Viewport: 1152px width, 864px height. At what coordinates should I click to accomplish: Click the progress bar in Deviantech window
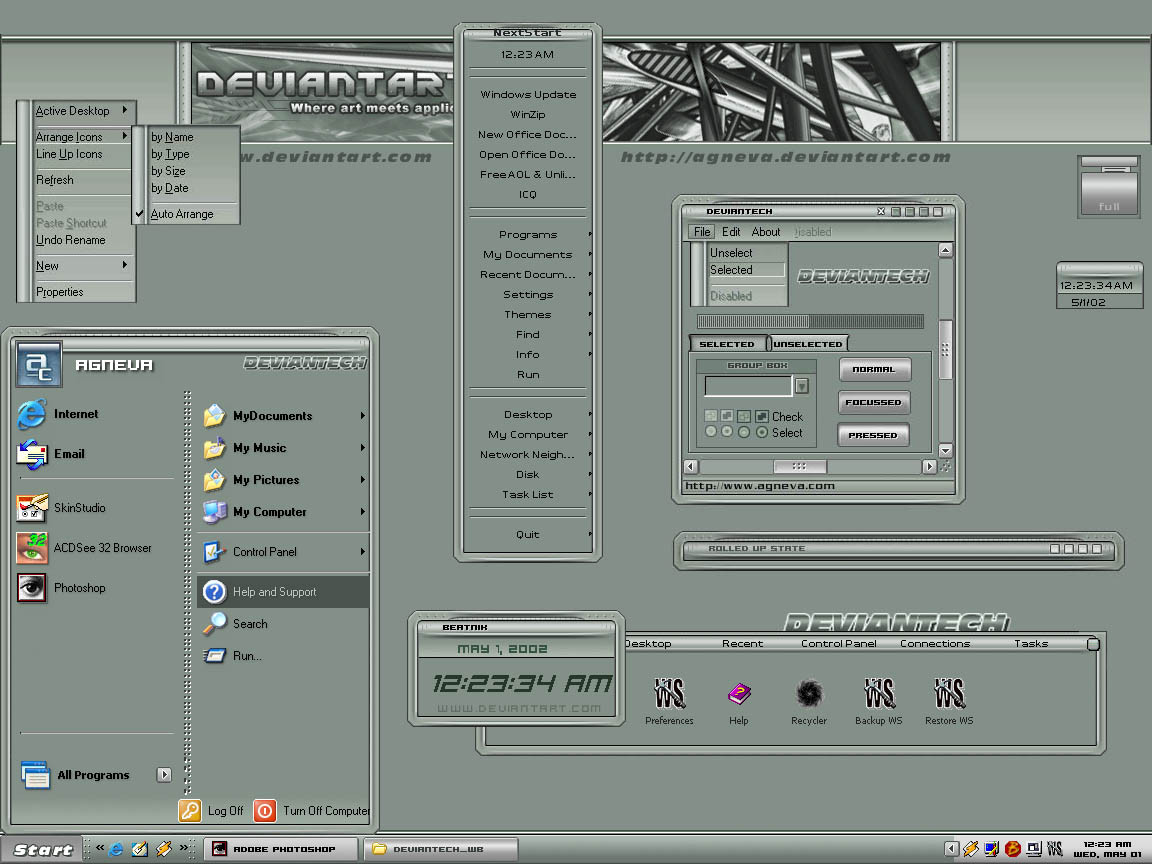pyautogui.click(x=810, y=321)
